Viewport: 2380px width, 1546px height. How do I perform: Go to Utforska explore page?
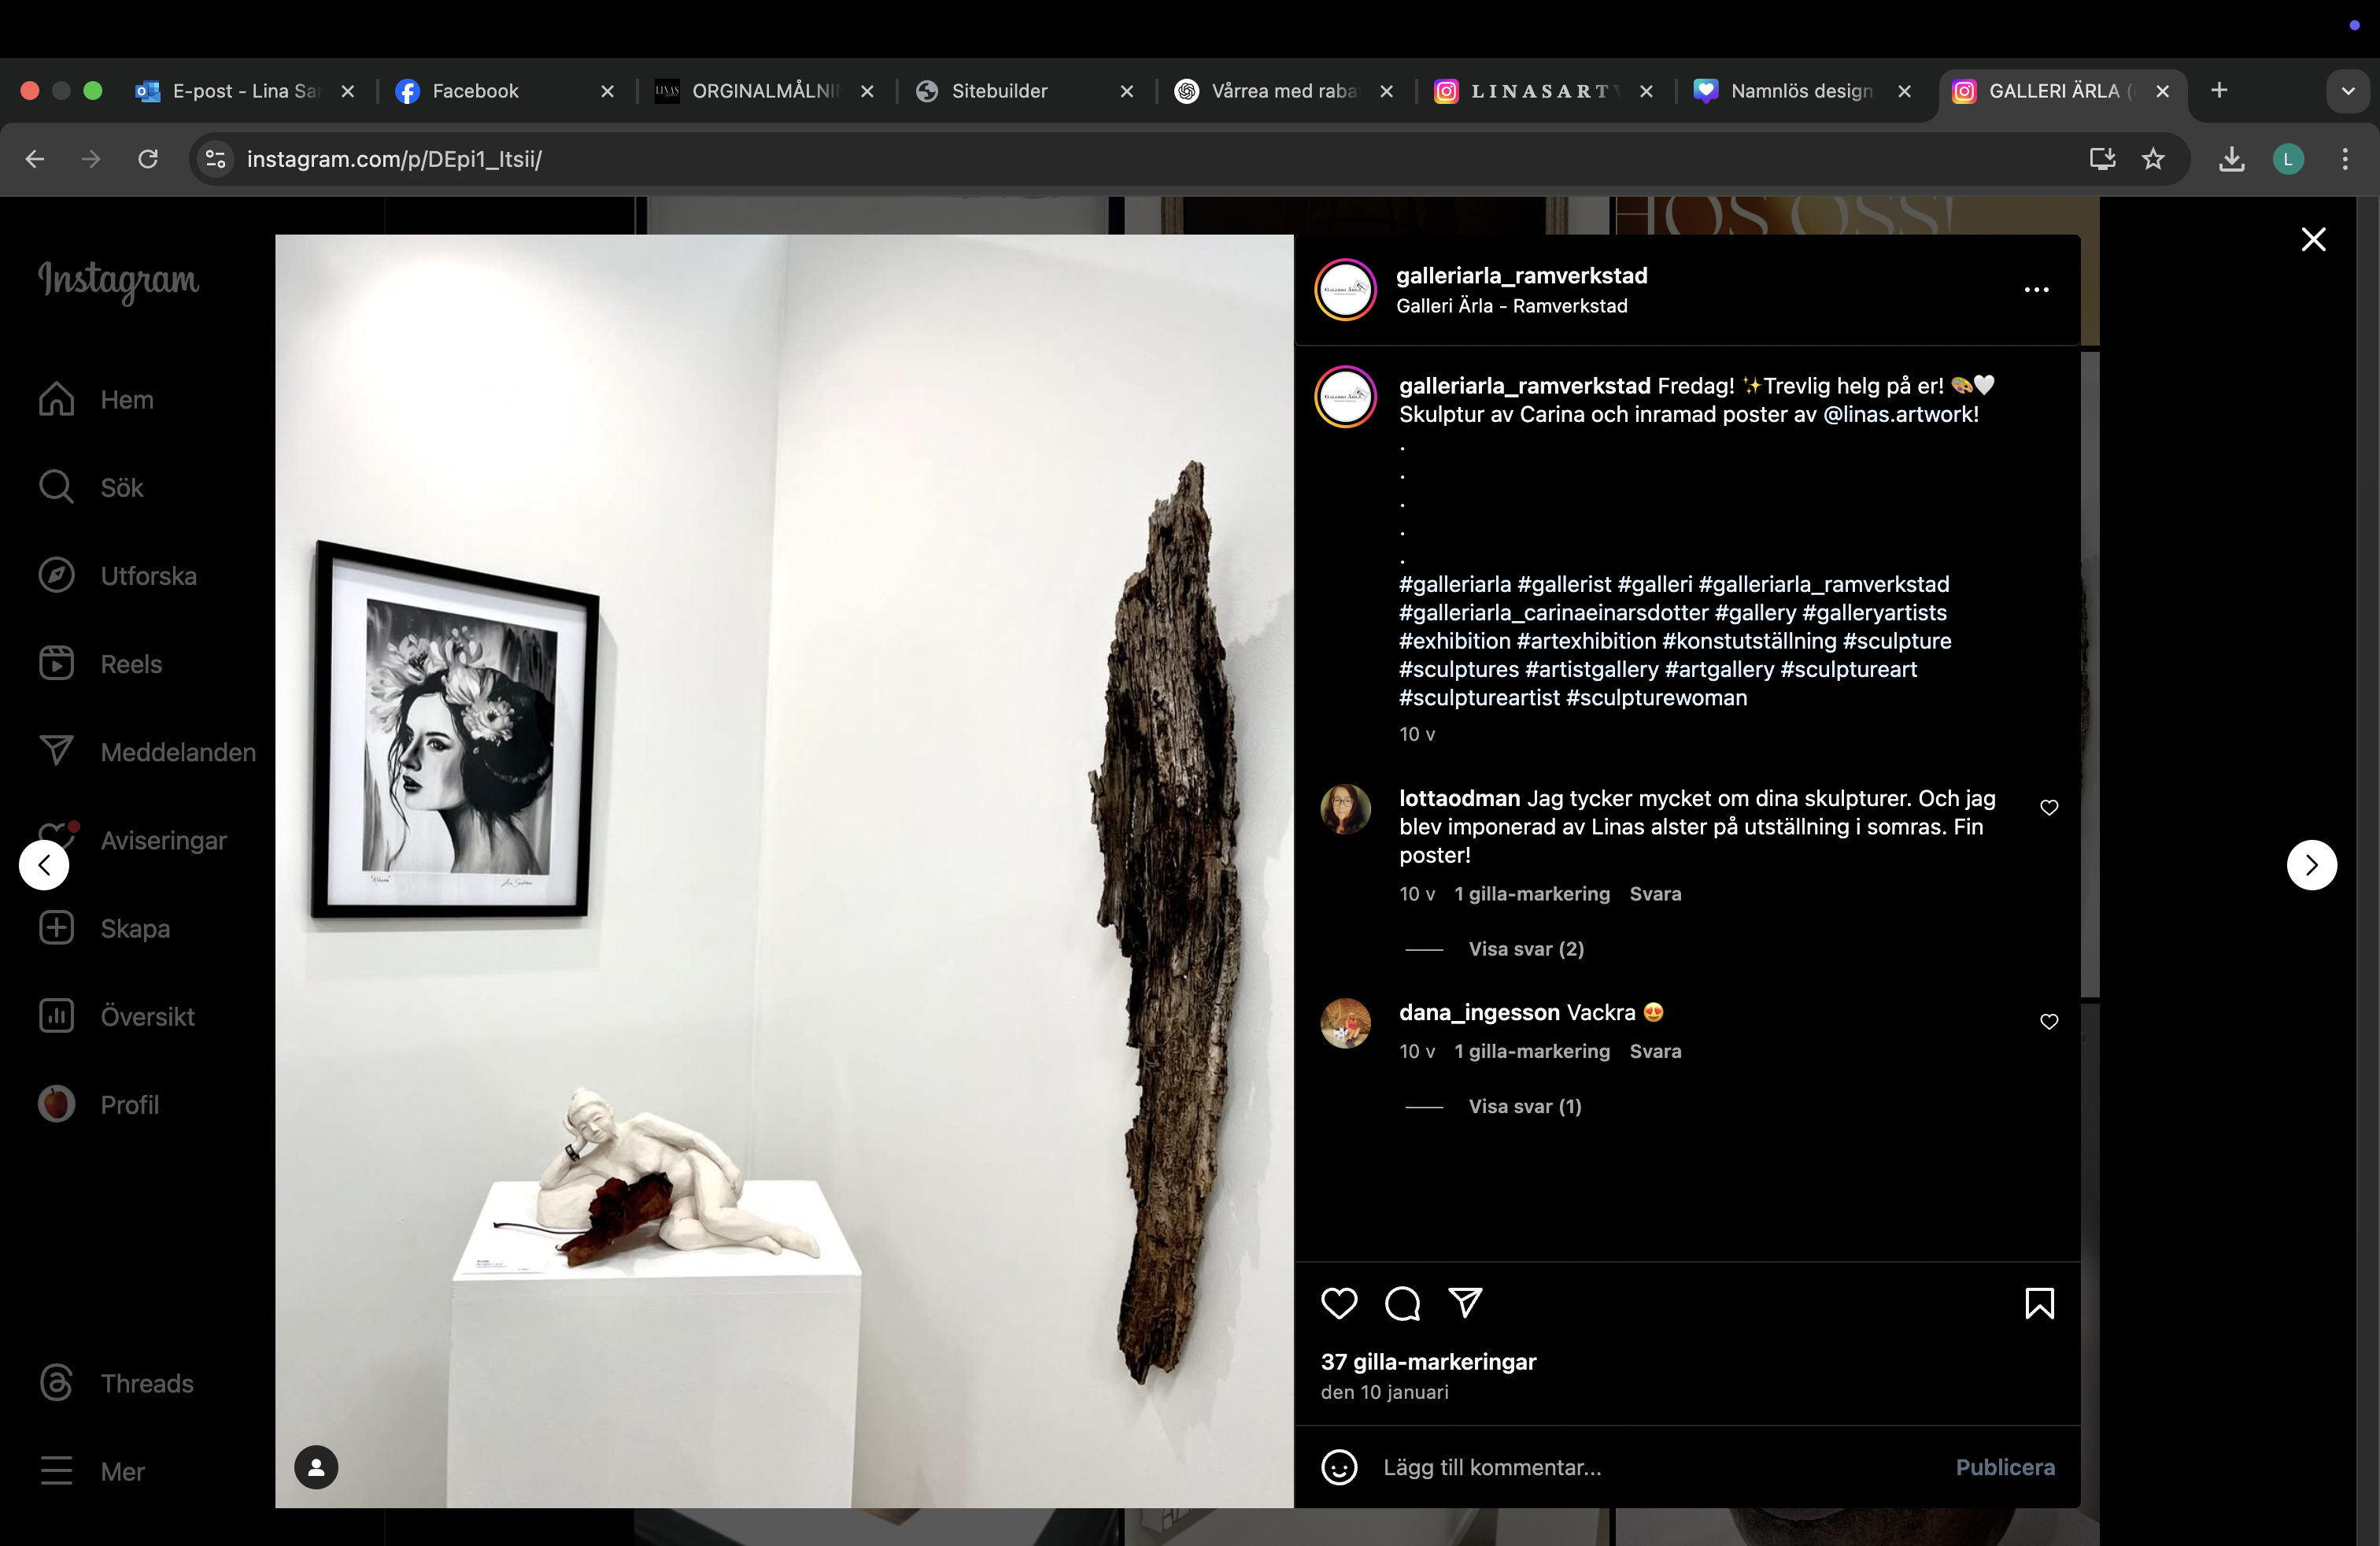pos(117,575)
